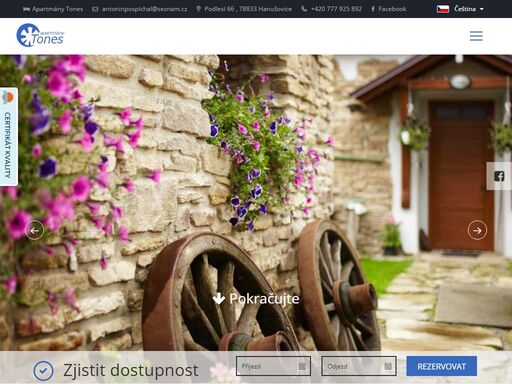
Task: Click the Czech flag icon
Action: 443,9
